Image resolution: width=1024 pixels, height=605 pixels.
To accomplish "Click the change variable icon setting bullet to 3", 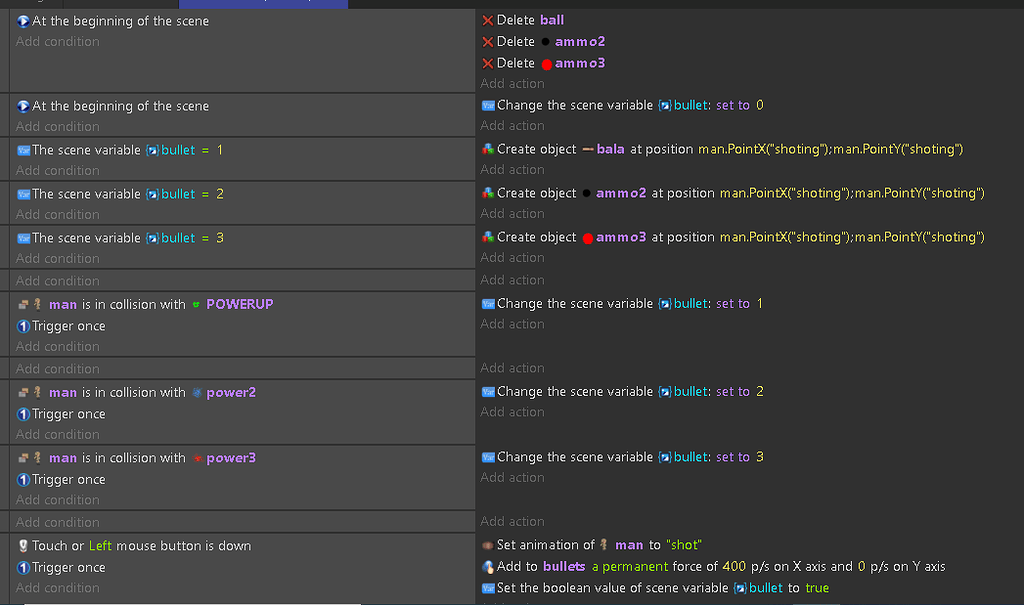I will click(487, 456).
